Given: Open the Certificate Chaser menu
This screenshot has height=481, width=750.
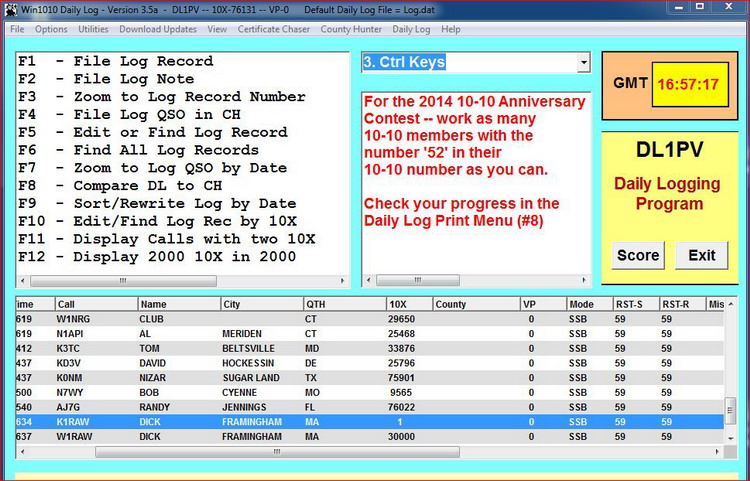Looking at the screenshot, I should point(273,29).
